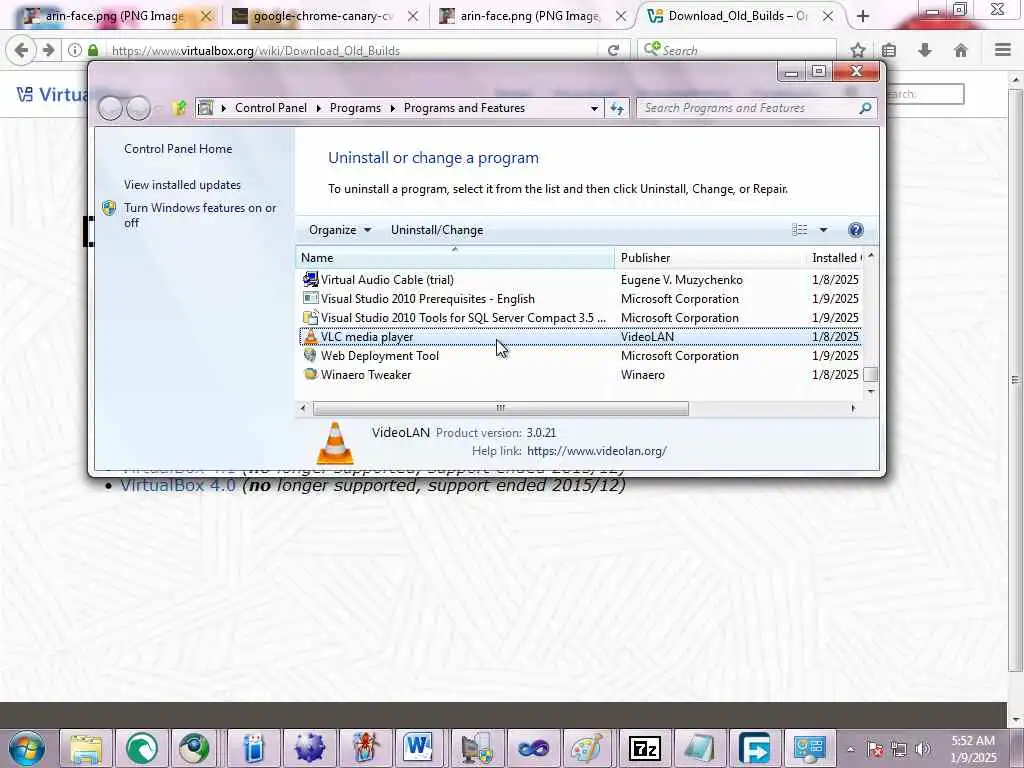Click Uninstall/Change button

click(x=437, y=230)
